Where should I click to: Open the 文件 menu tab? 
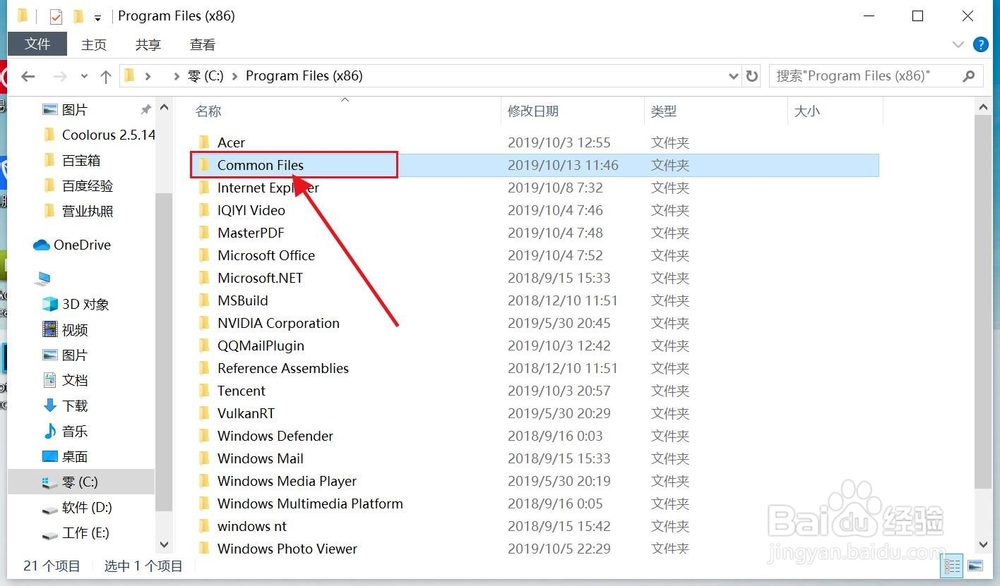[x=37, y=44]
